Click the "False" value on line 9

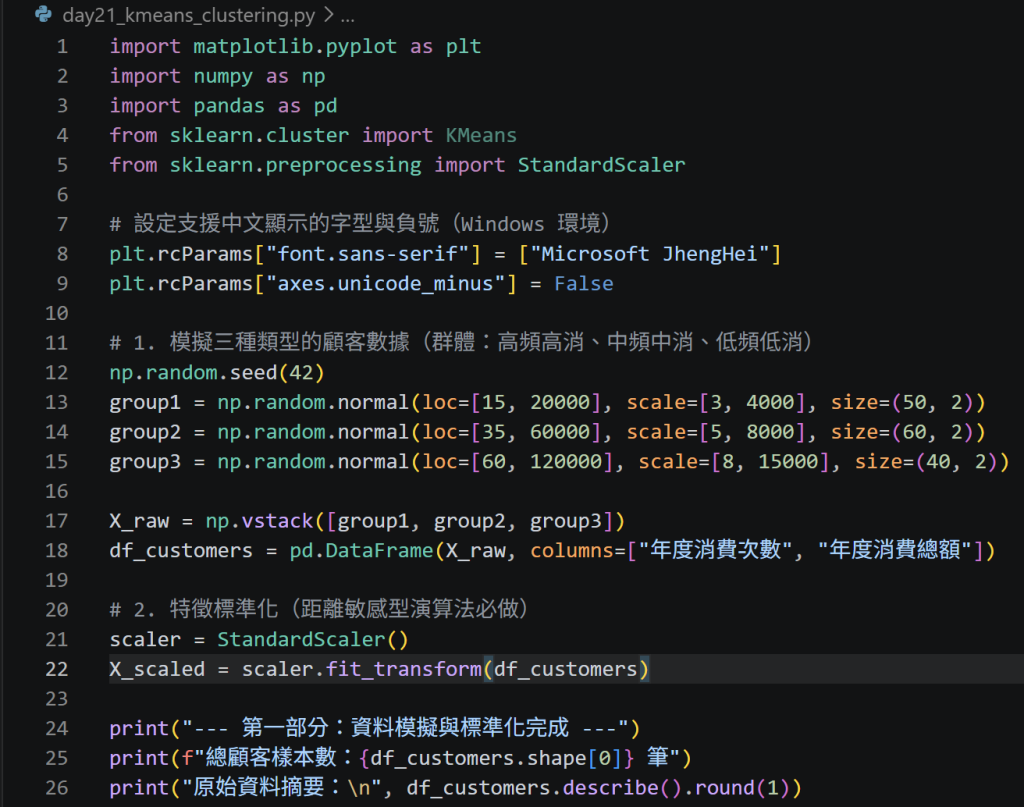(x=584, y=284)
